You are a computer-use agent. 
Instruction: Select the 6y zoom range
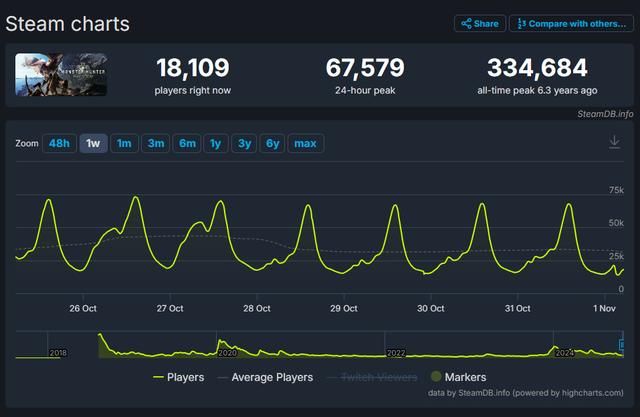click(272, 144)
